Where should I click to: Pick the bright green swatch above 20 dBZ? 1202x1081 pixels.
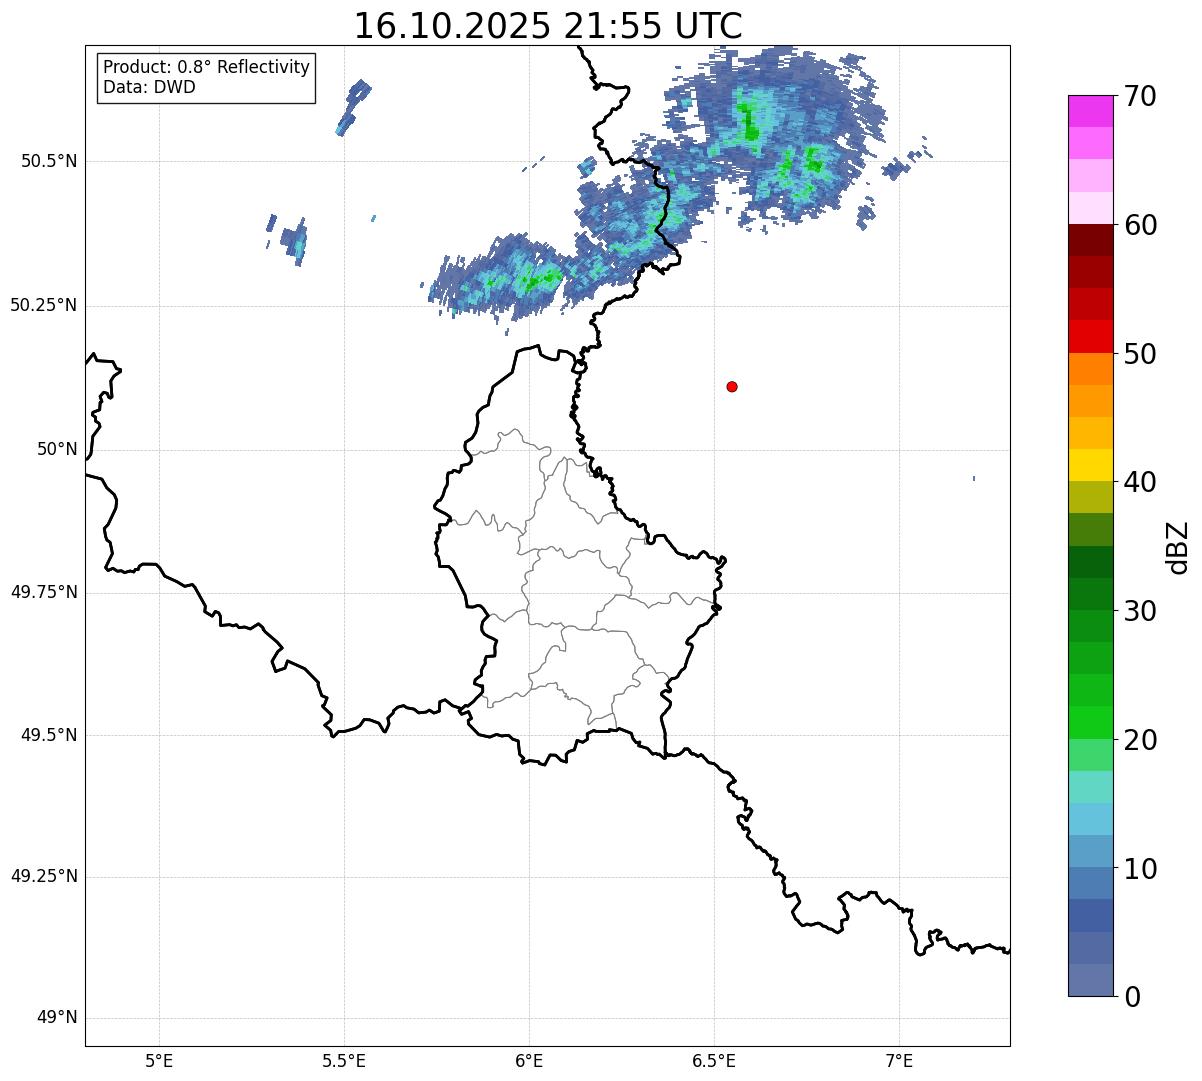(x=1090, y=722)
